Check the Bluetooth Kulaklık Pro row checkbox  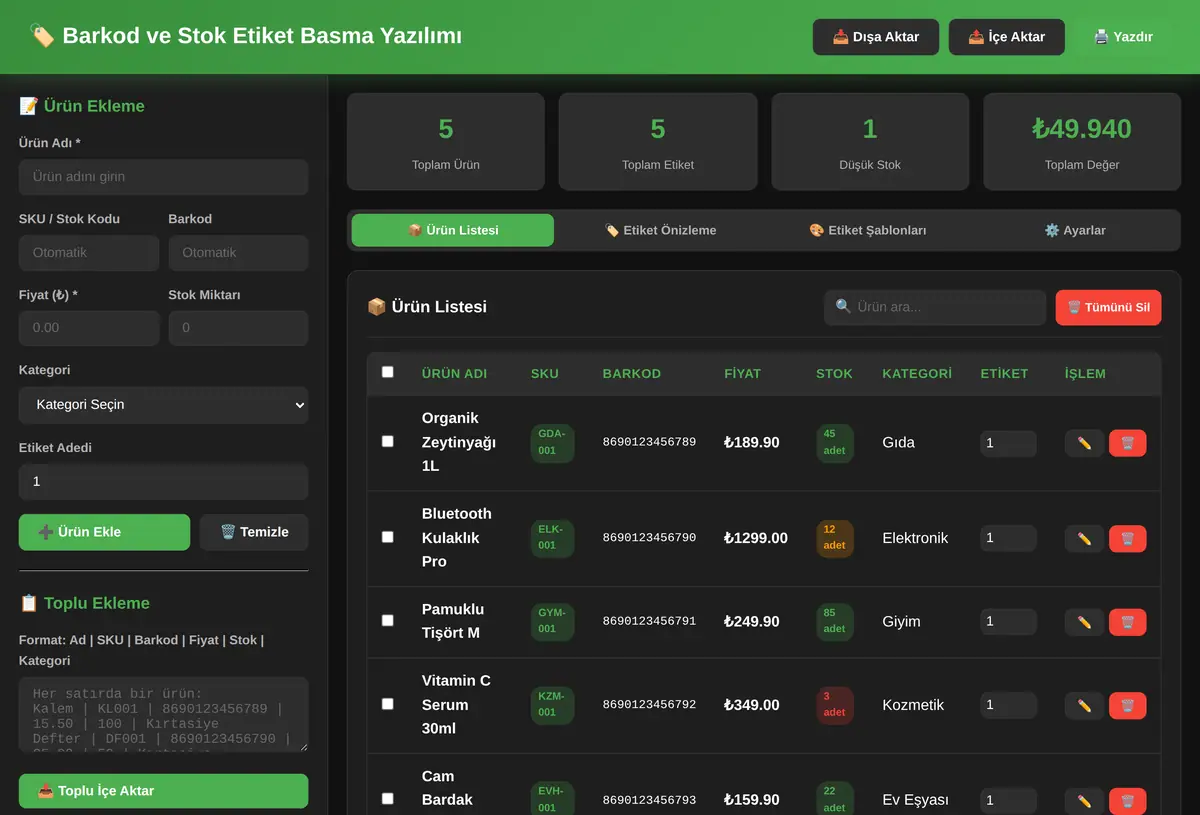coord(388,537)
